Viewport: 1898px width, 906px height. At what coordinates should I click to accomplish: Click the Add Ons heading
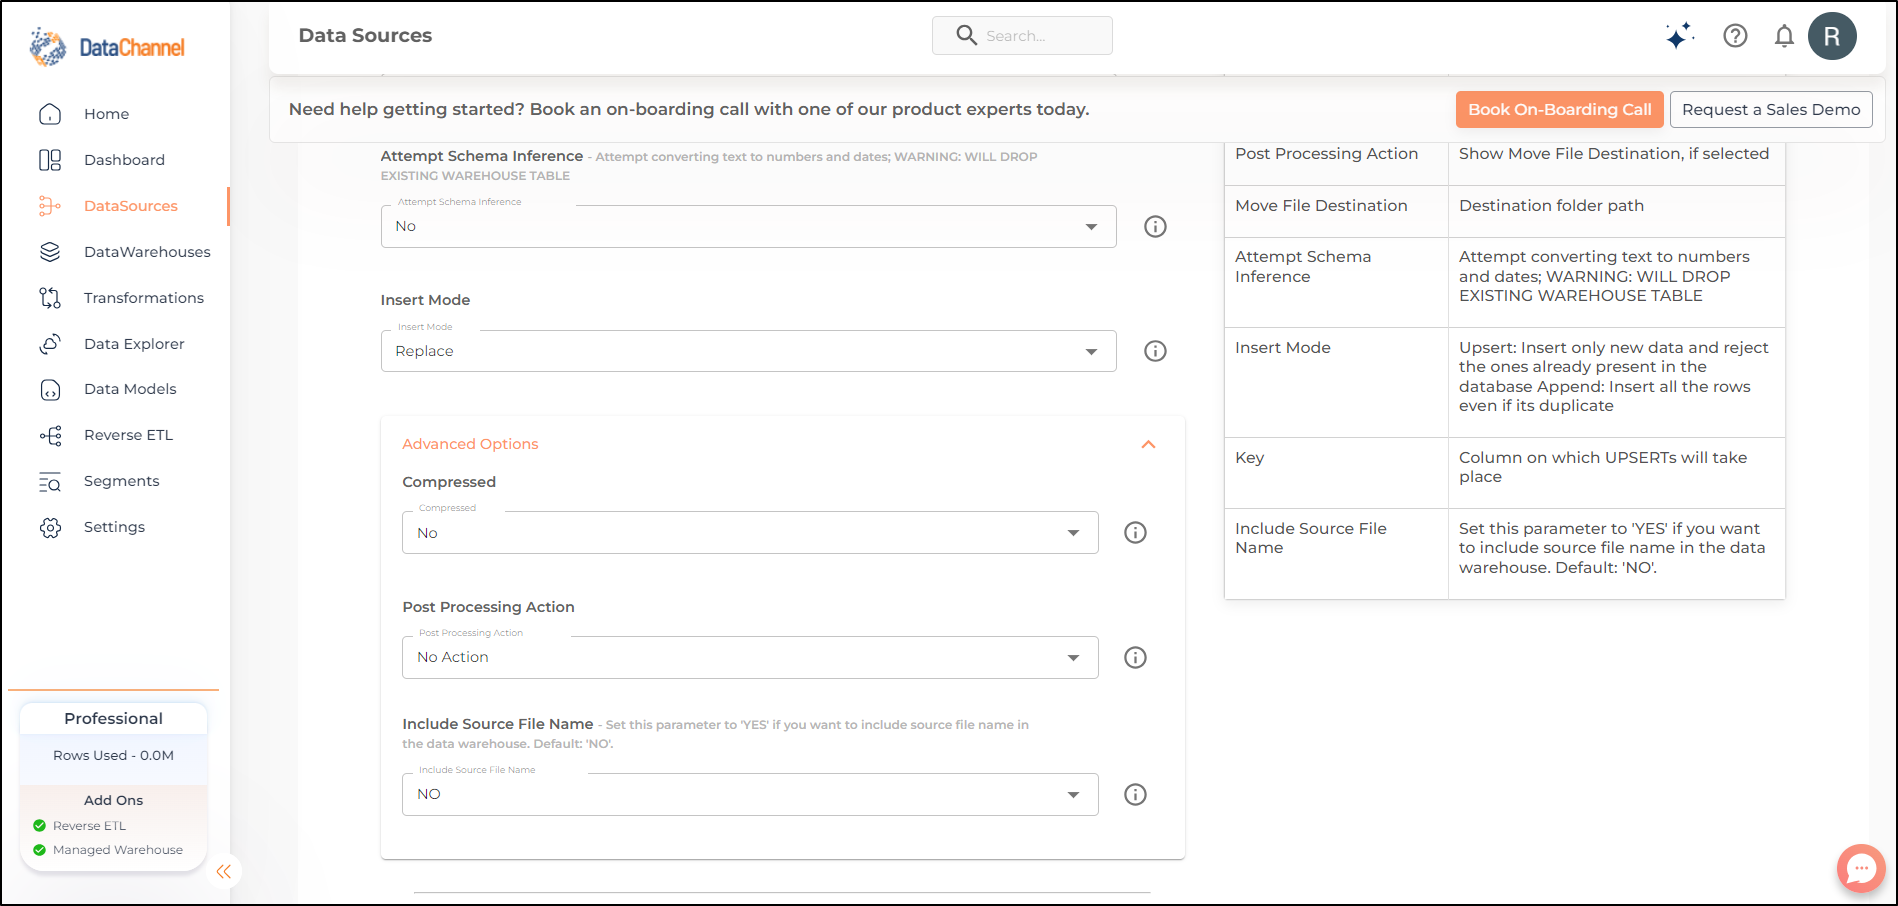[x=113, y=800]
